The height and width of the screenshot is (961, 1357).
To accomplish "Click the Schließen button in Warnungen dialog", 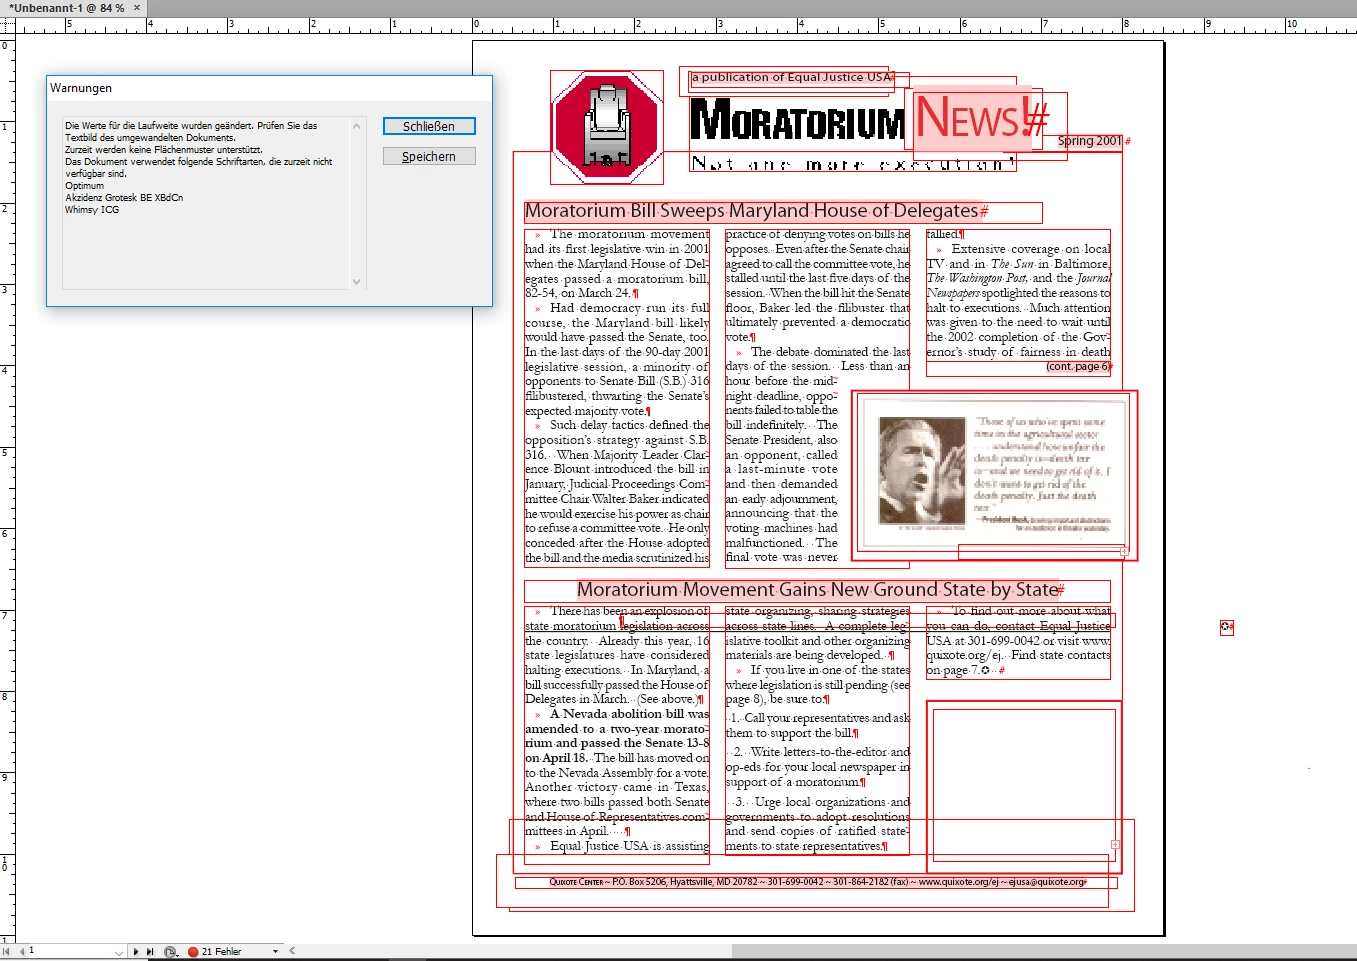I will pos(429,126).
